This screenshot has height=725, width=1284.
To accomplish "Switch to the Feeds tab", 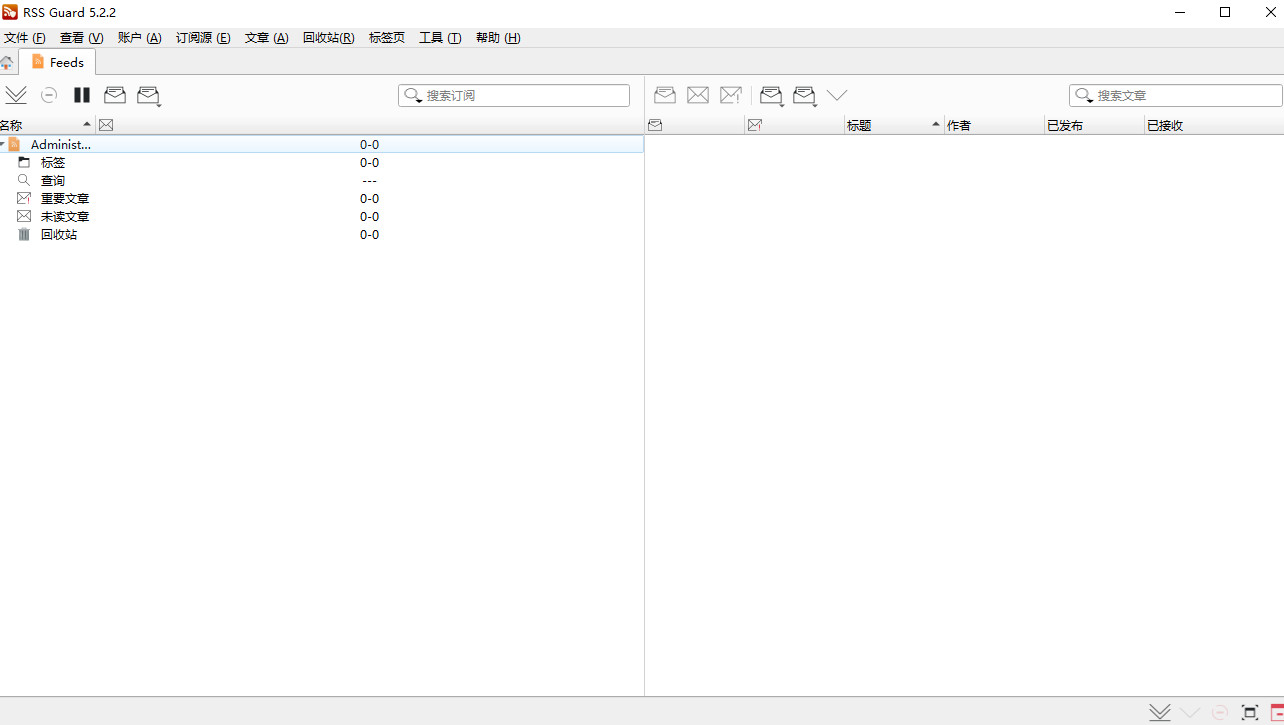I will [57, 62].
